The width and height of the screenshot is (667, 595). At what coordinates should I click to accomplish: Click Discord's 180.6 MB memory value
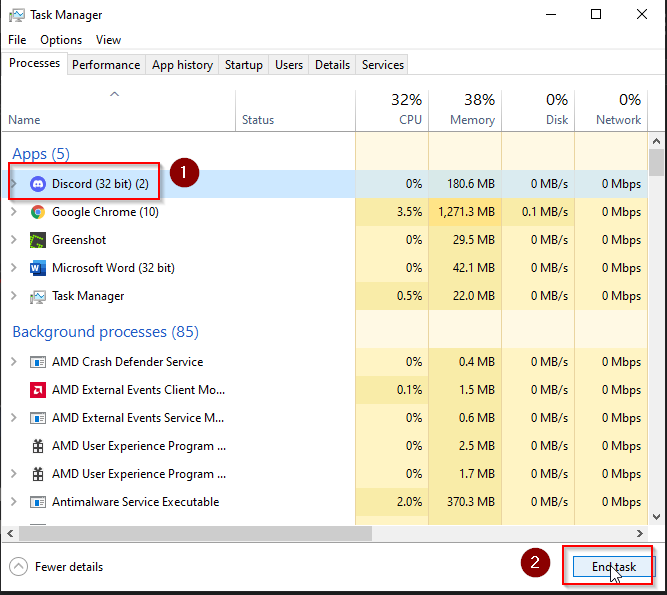pyautogui.click(x=471, y=184)
